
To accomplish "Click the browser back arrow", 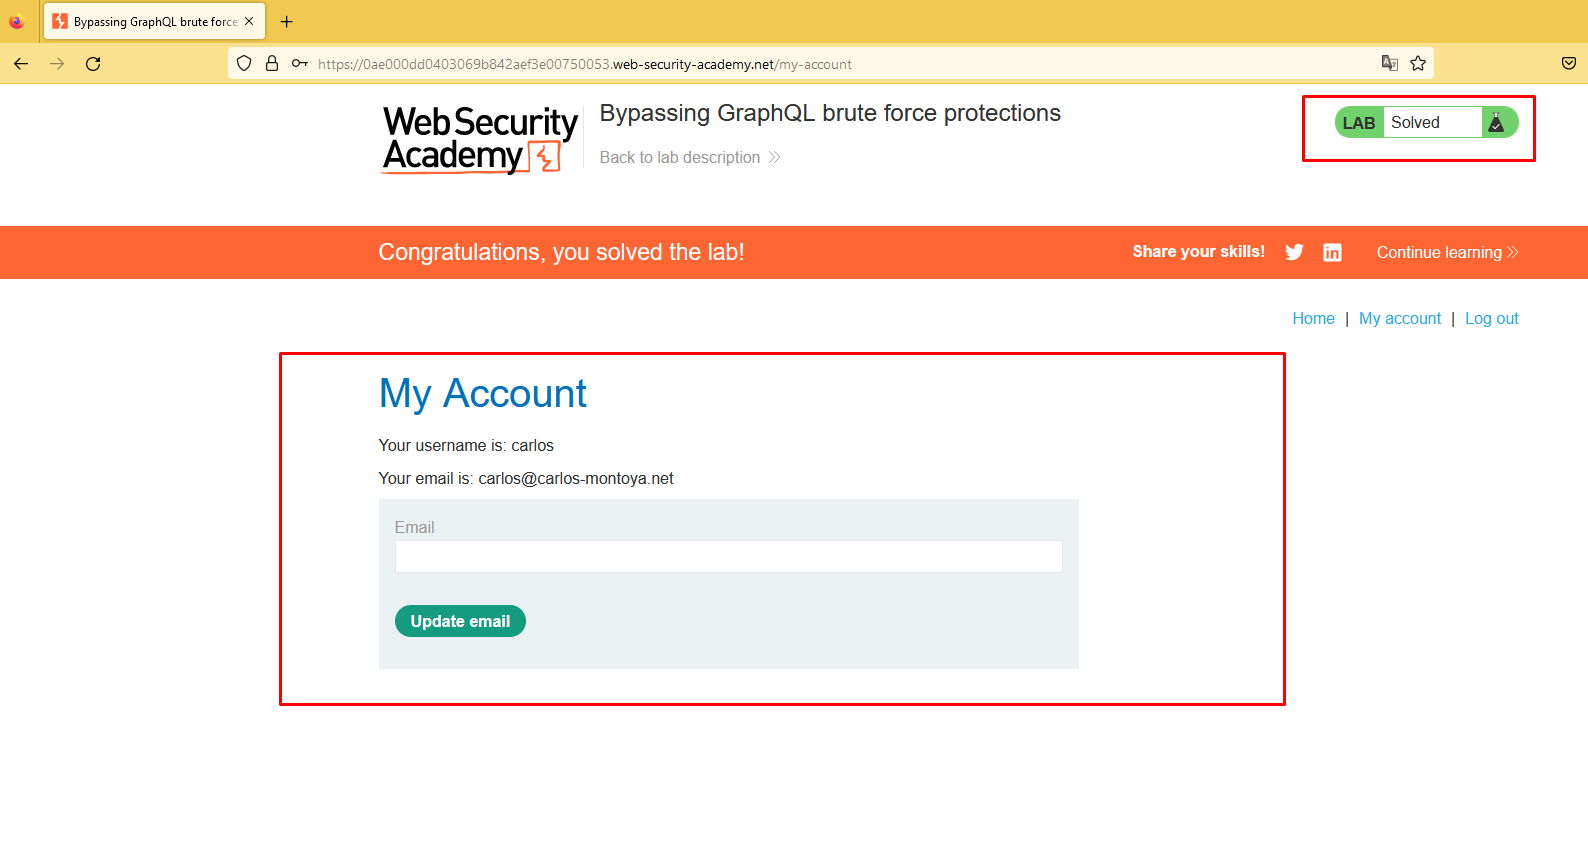I will coord(21,64).
